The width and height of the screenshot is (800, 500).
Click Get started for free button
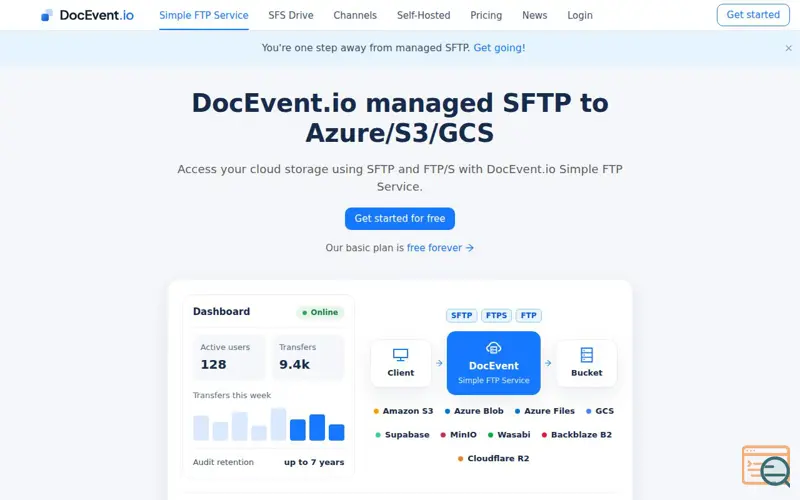pos(399,218)
